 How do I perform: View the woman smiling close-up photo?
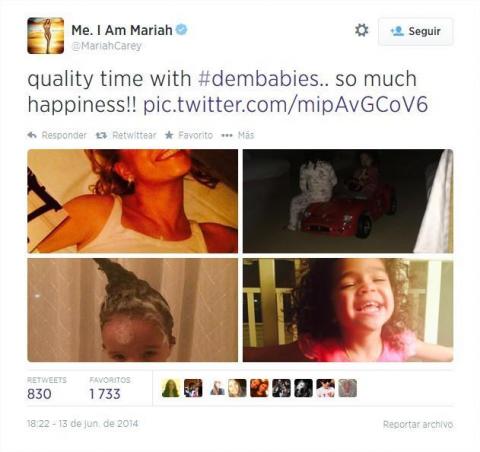click(133, 201)
